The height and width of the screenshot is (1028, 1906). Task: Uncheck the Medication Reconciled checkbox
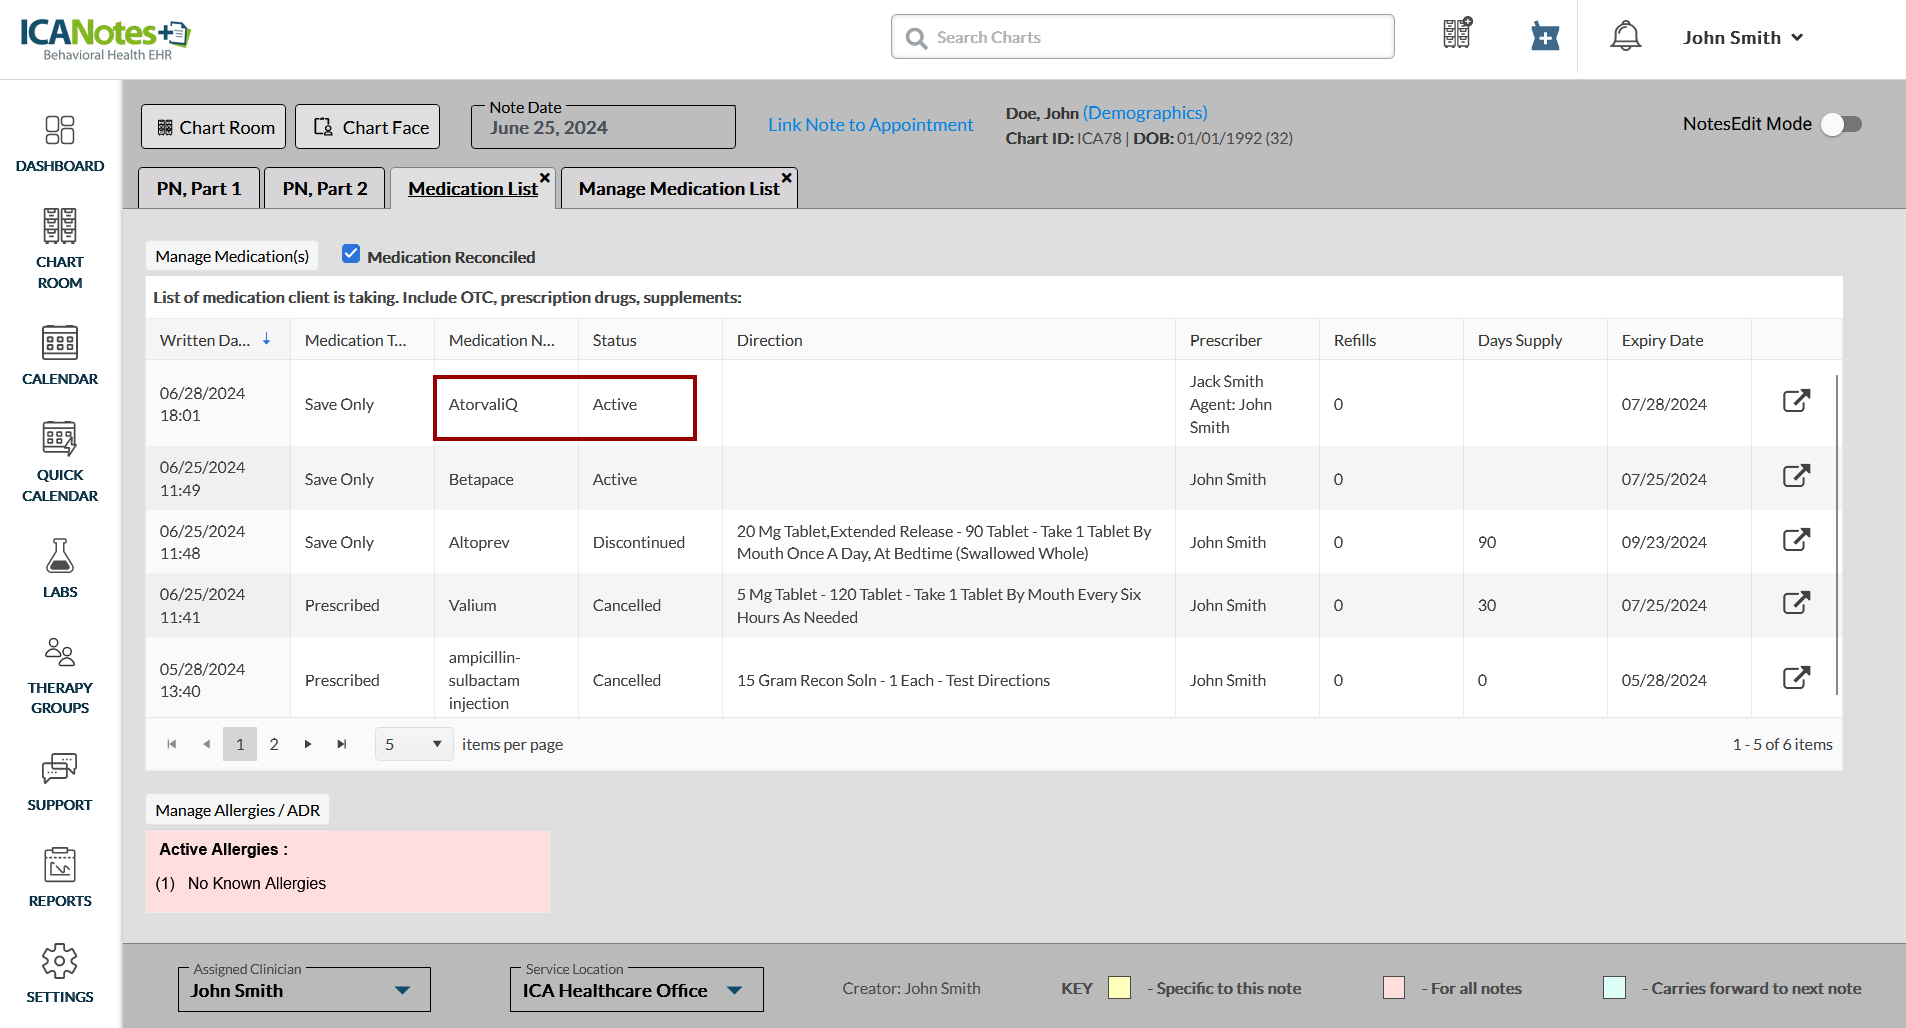click(x=351, y=254)
